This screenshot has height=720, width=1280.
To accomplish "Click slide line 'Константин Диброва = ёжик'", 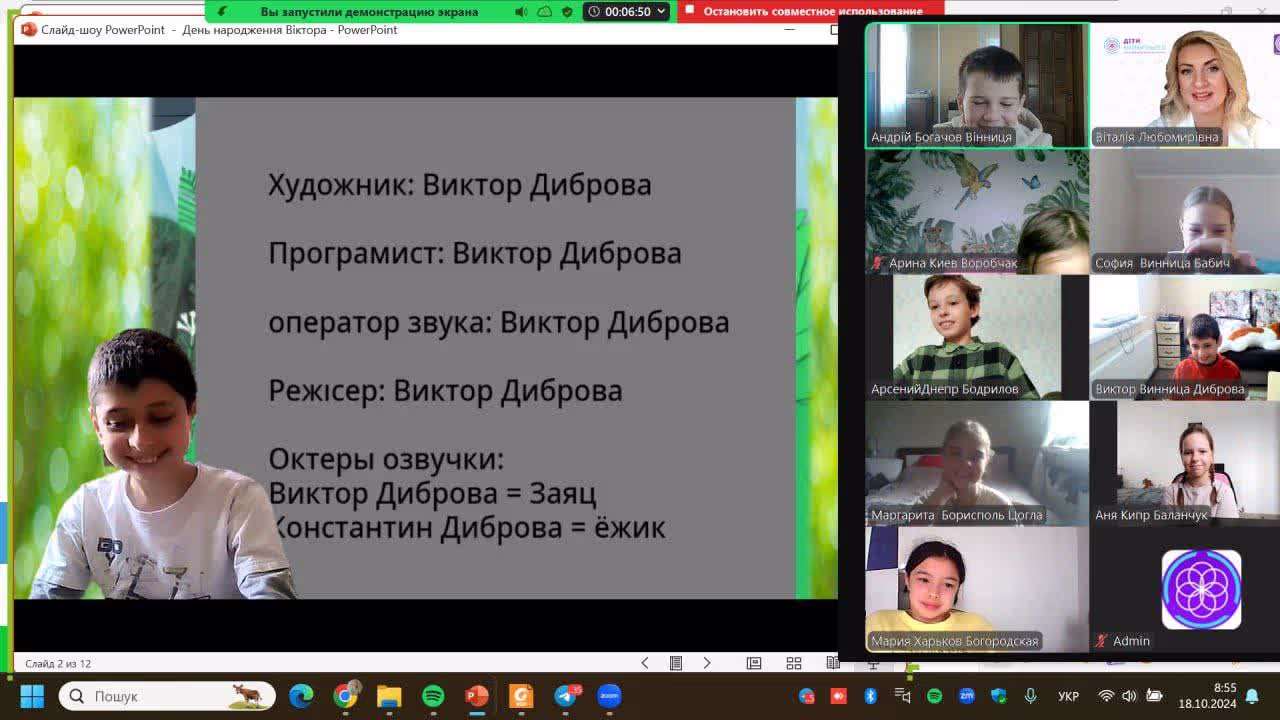I will (x=469, y=527).
